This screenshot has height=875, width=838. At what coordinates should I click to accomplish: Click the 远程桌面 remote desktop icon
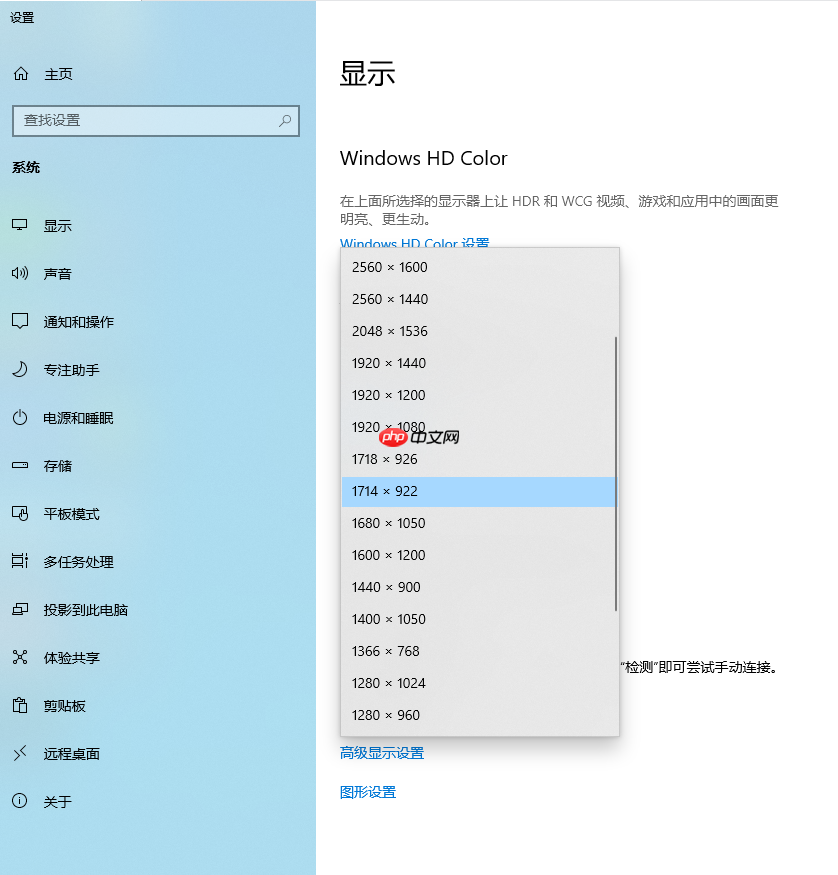click(22, 753)
